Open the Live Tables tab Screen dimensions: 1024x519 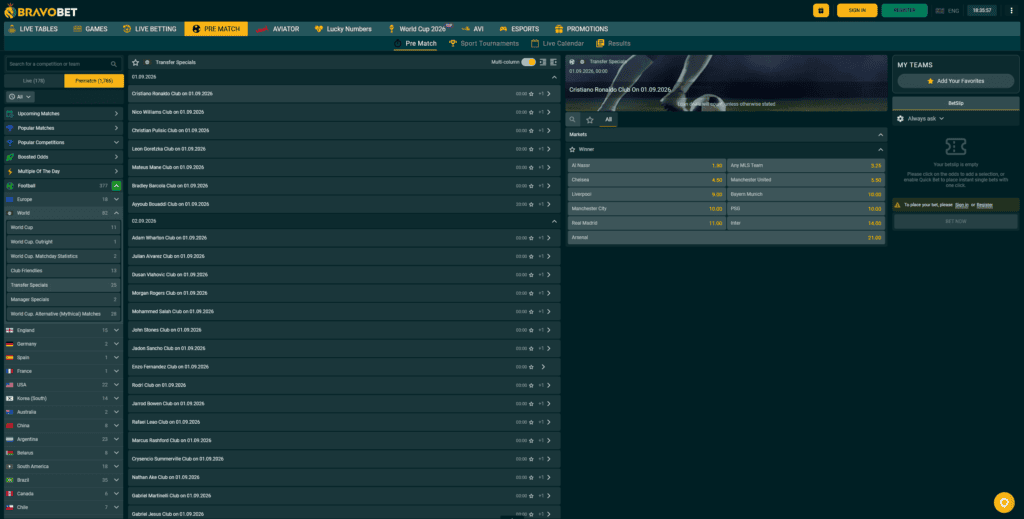pos(32,29)
